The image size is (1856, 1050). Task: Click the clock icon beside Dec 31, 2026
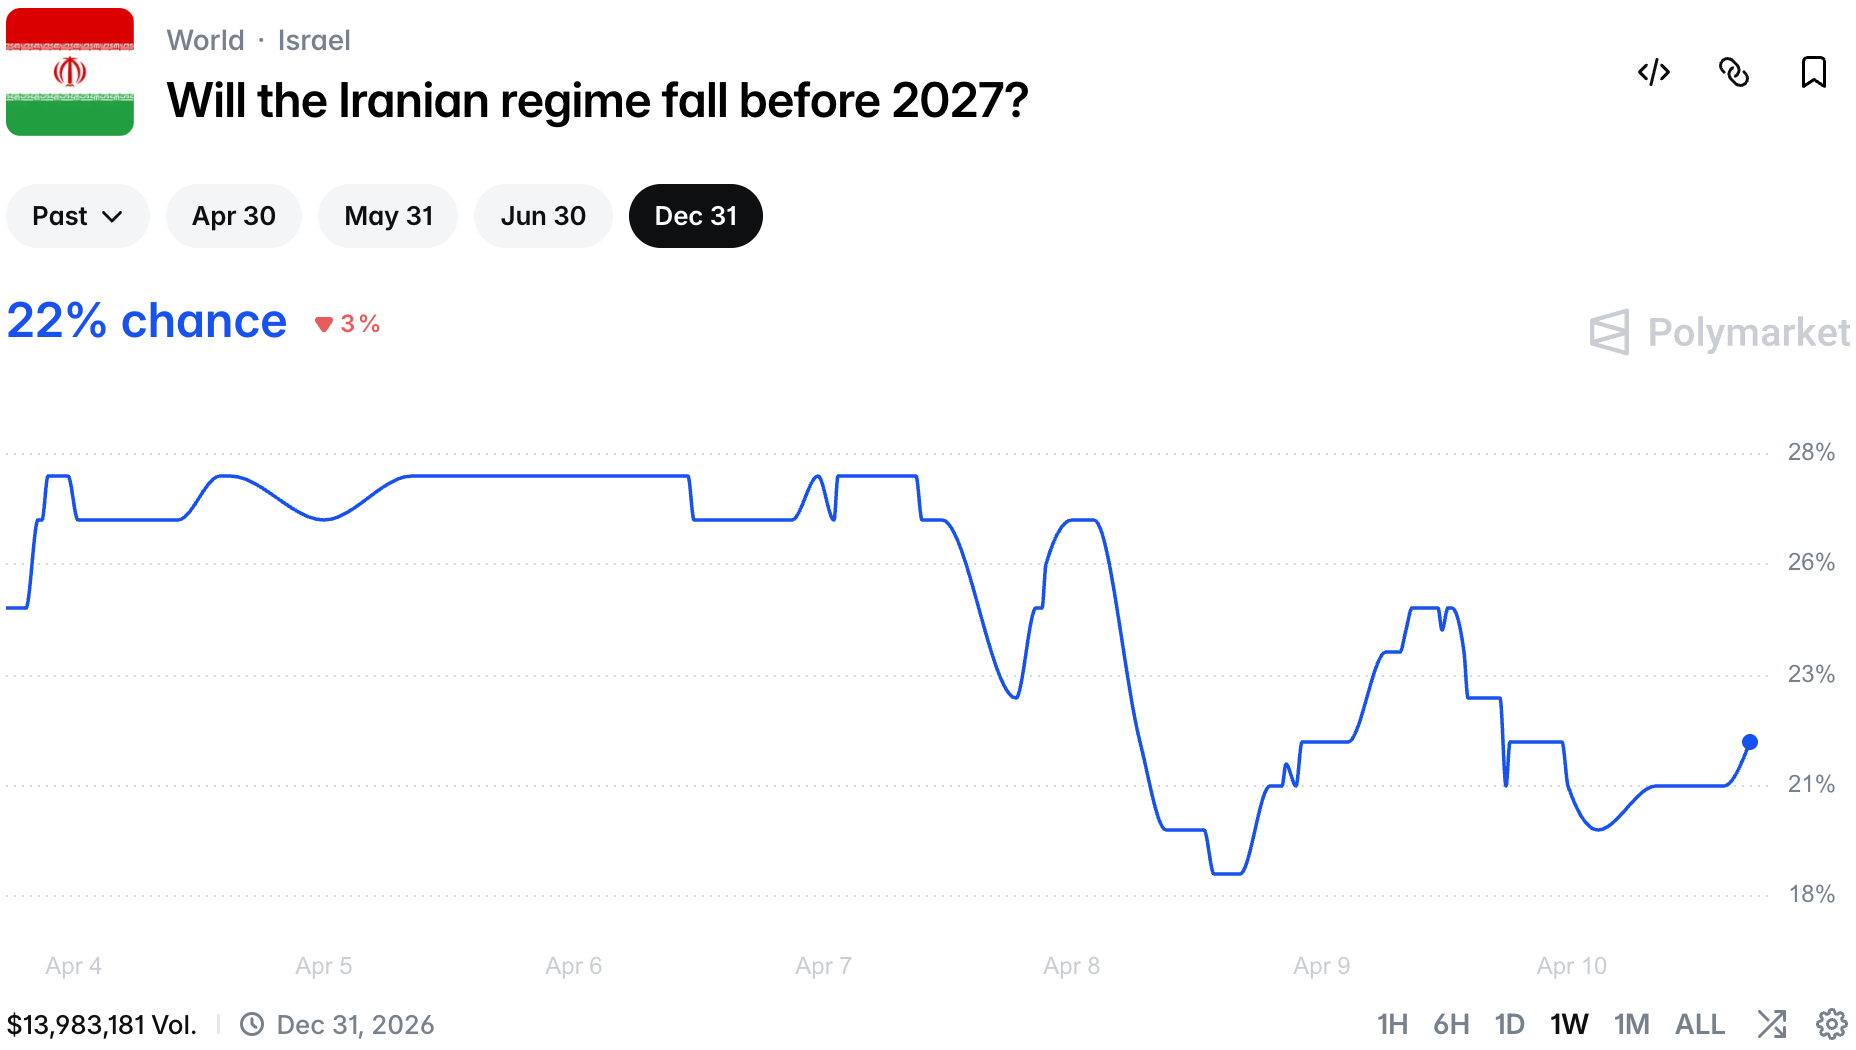pyautogui.click(x=252, y=1024)
